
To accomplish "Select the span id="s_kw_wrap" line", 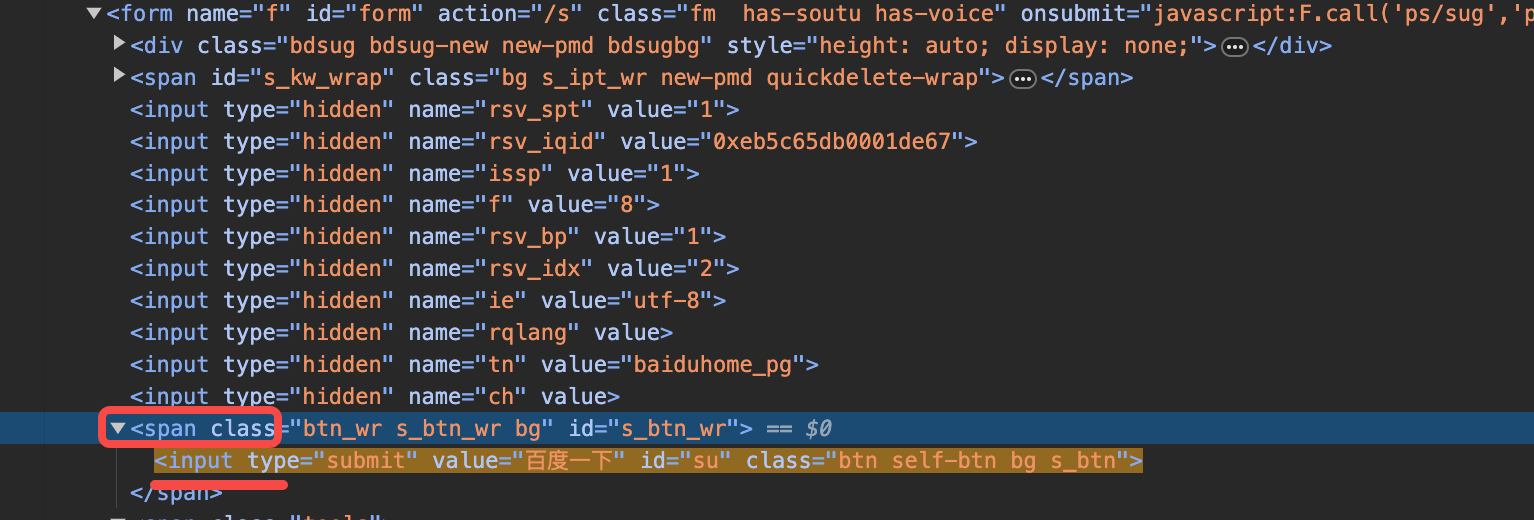I will (632, 78).
